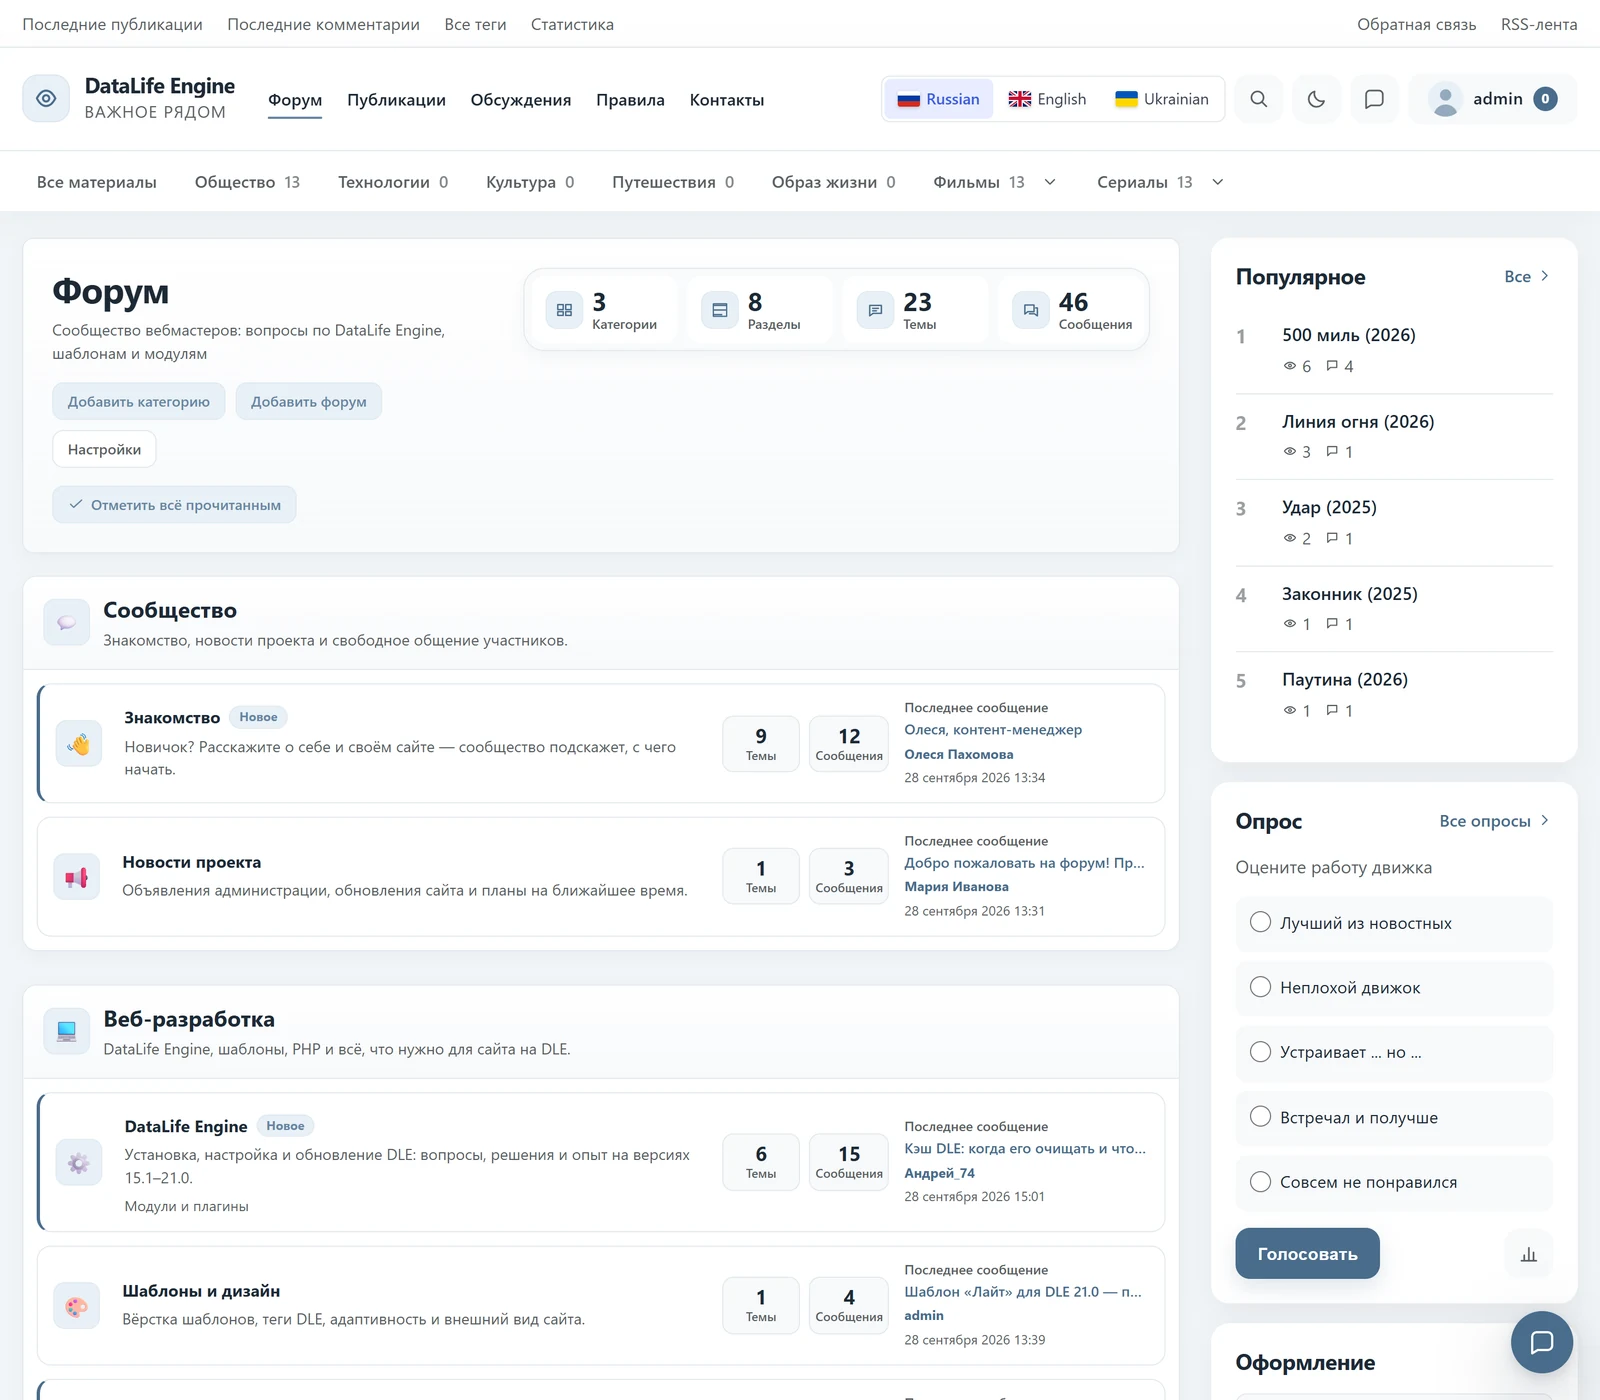Open the Форум nav tab

[x=295, y=100]
